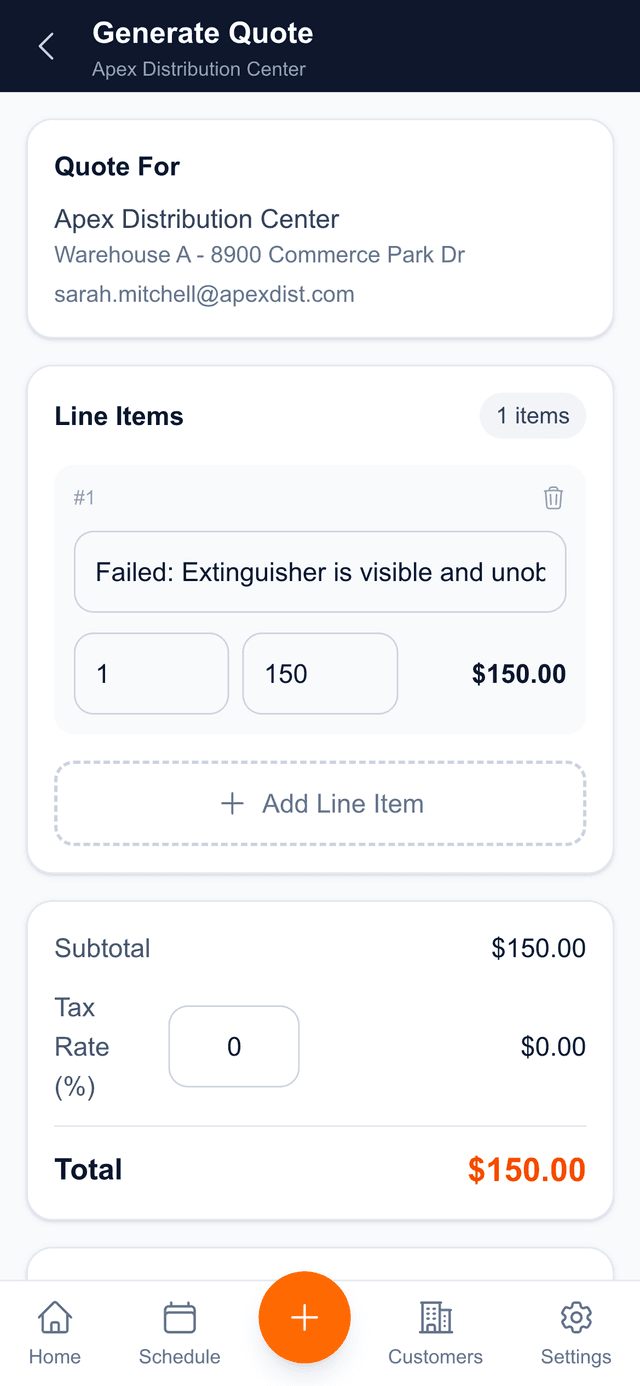640x1386 pixels.
Task: Tap the sarah.mitchell@apexdist.com email
Action: [204, 295]
